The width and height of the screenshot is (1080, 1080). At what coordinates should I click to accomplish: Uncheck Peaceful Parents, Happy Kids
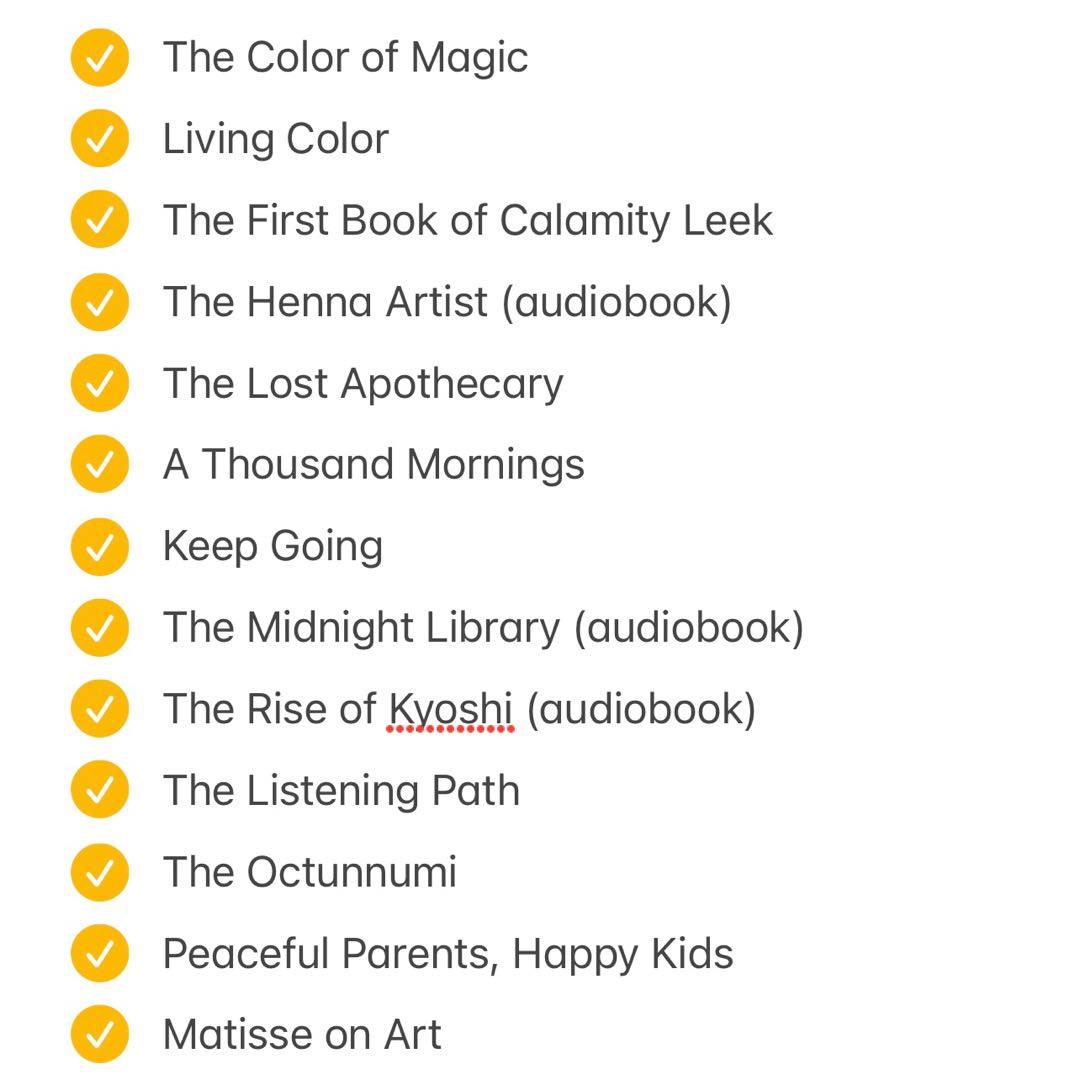point(100,954)
